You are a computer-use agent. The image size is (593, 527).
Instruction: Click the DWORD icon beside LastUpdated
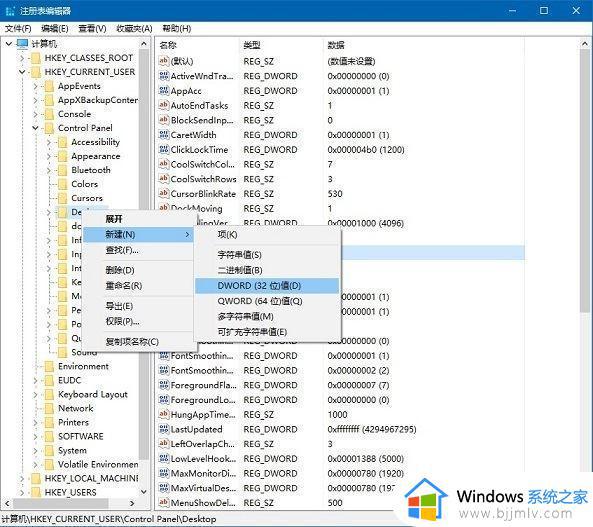[164, 429]
